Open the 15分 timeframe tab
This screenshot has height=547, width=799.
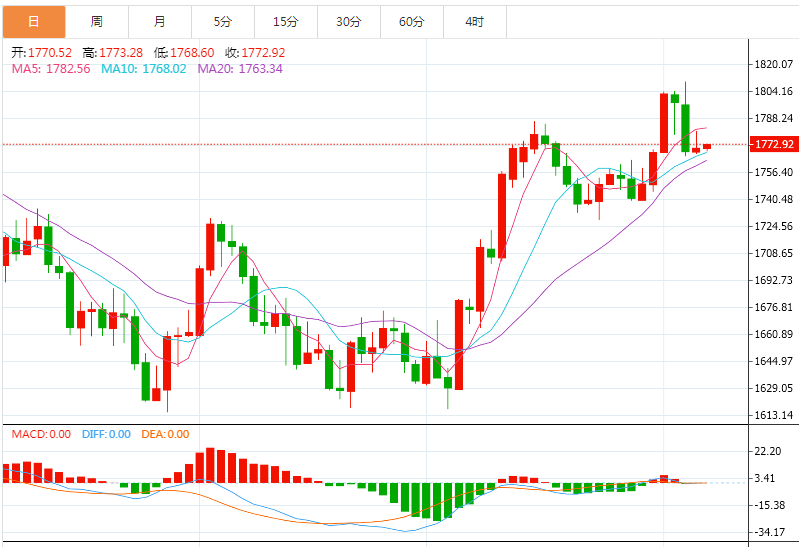click(286, 22)
